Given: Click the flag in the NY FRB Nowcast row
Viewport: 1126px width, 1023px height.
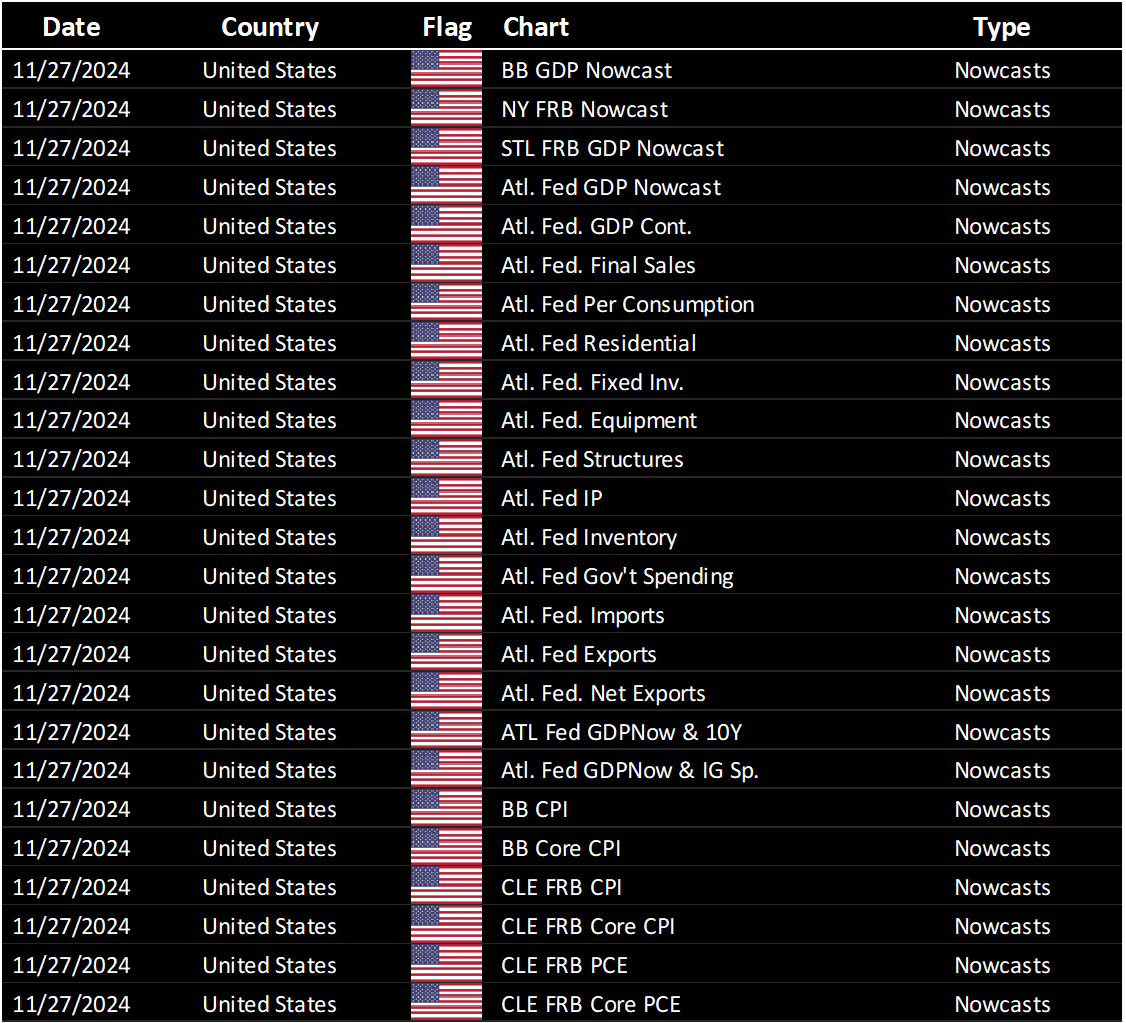Looking at the screenshot, I should tap(446, 108).
